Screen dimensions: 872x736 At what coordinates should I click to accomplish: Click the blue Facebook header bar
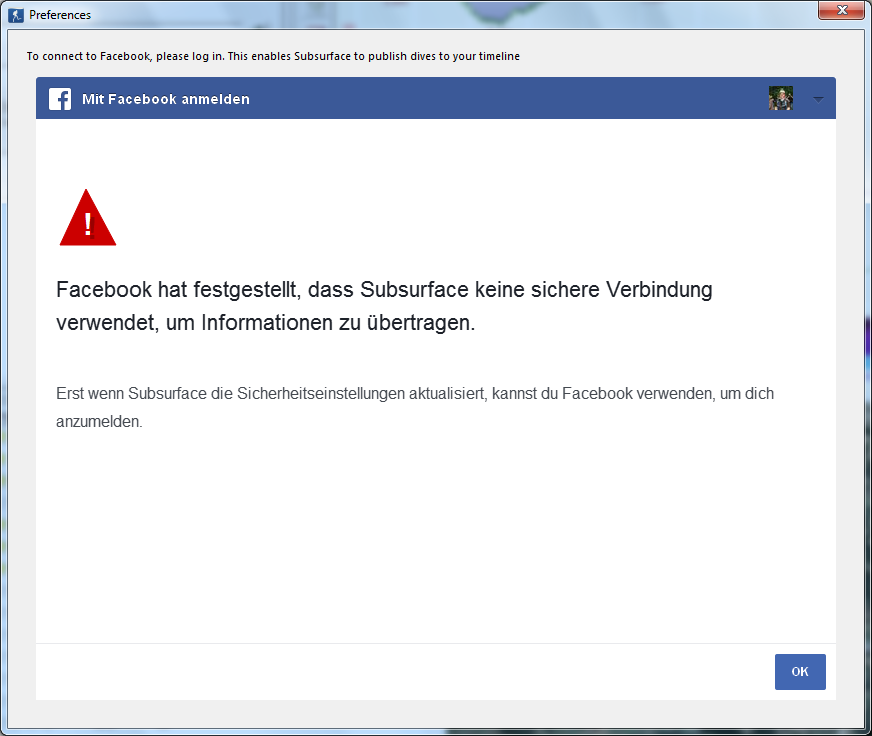coord(450,98)
